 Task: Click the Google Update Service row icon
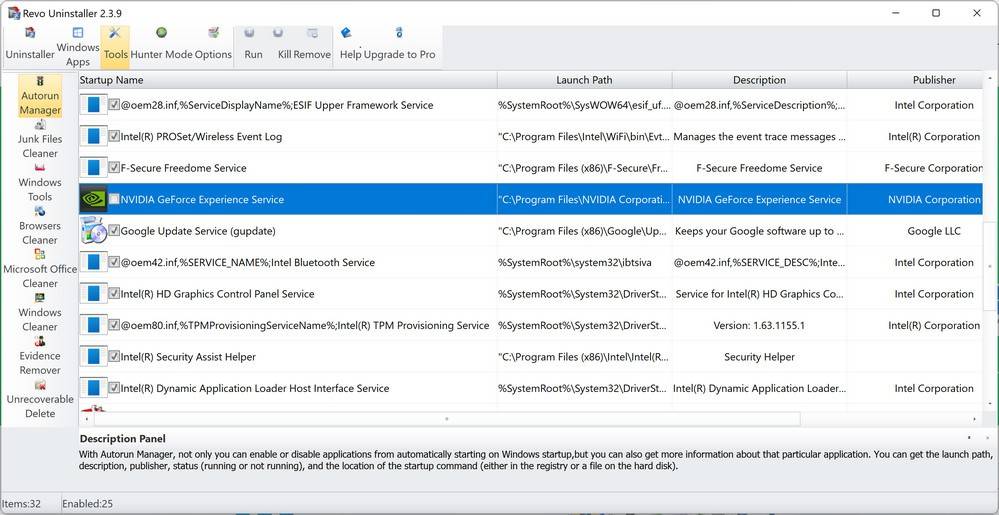click(94, 231)
